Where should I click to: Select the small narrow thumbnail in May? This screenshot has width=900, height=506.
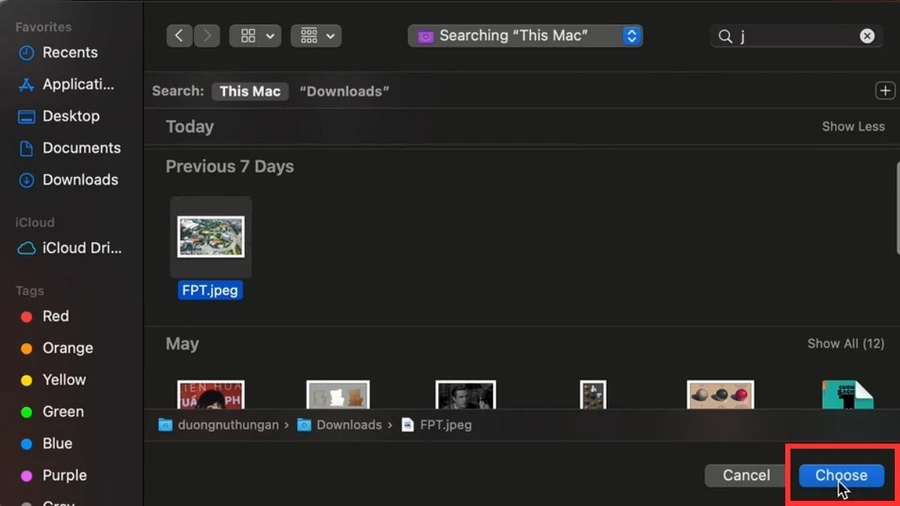pos(593,395)
